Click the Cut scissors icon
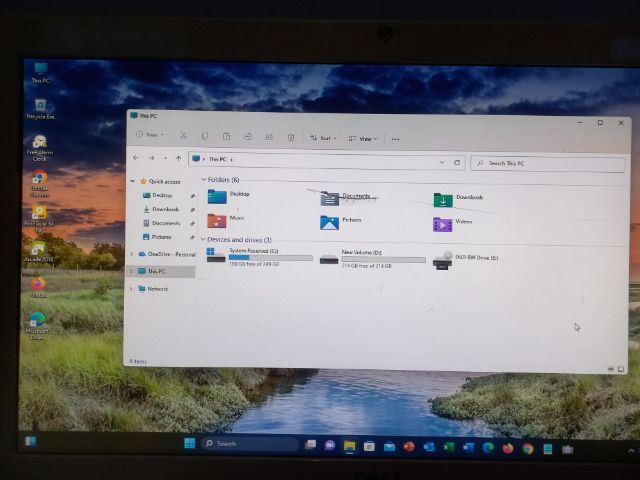This screenshot has width=640, height=480. click(x=183, y=136)
